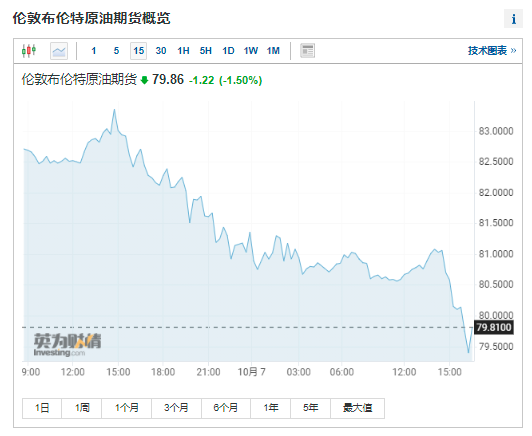The image size is (532, 436).
Task: Select the 5 minute interval
Action: point(116,51)
